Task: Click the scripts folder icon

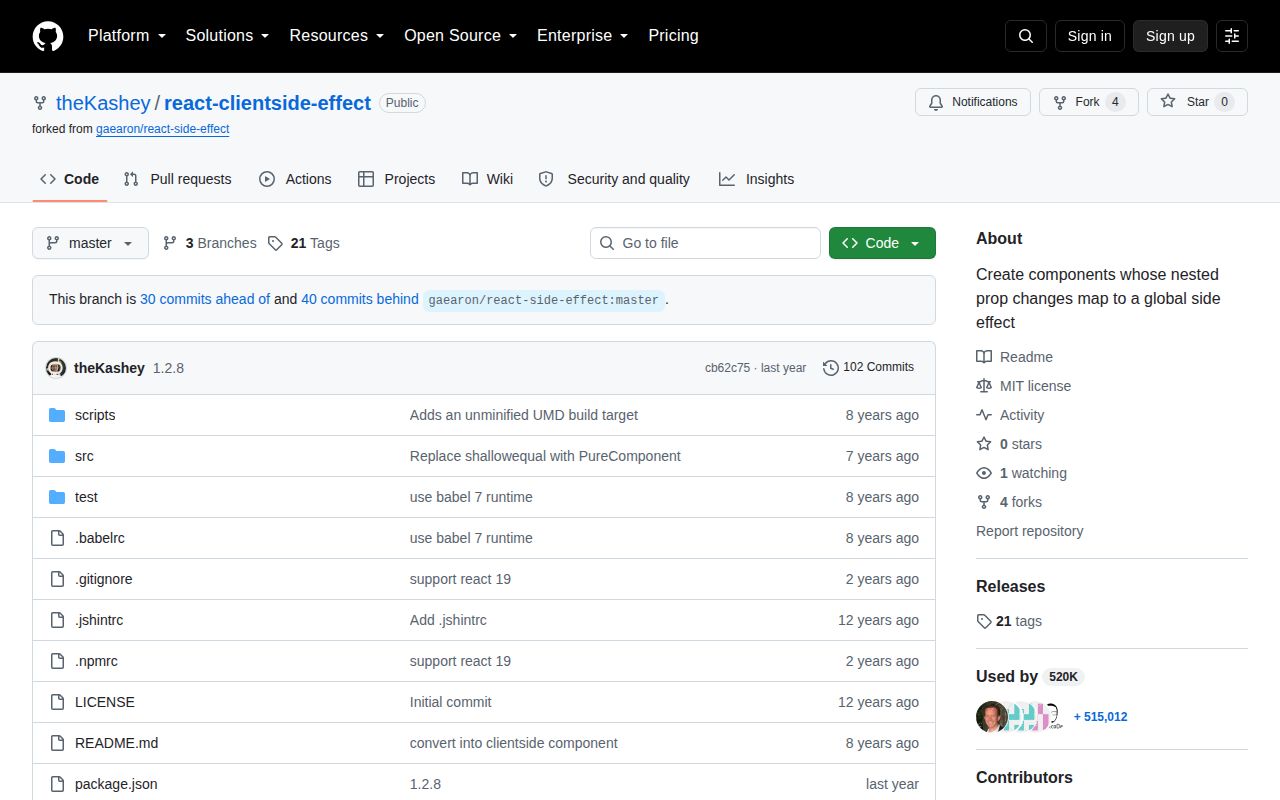Action: click(x=57, y=415)
